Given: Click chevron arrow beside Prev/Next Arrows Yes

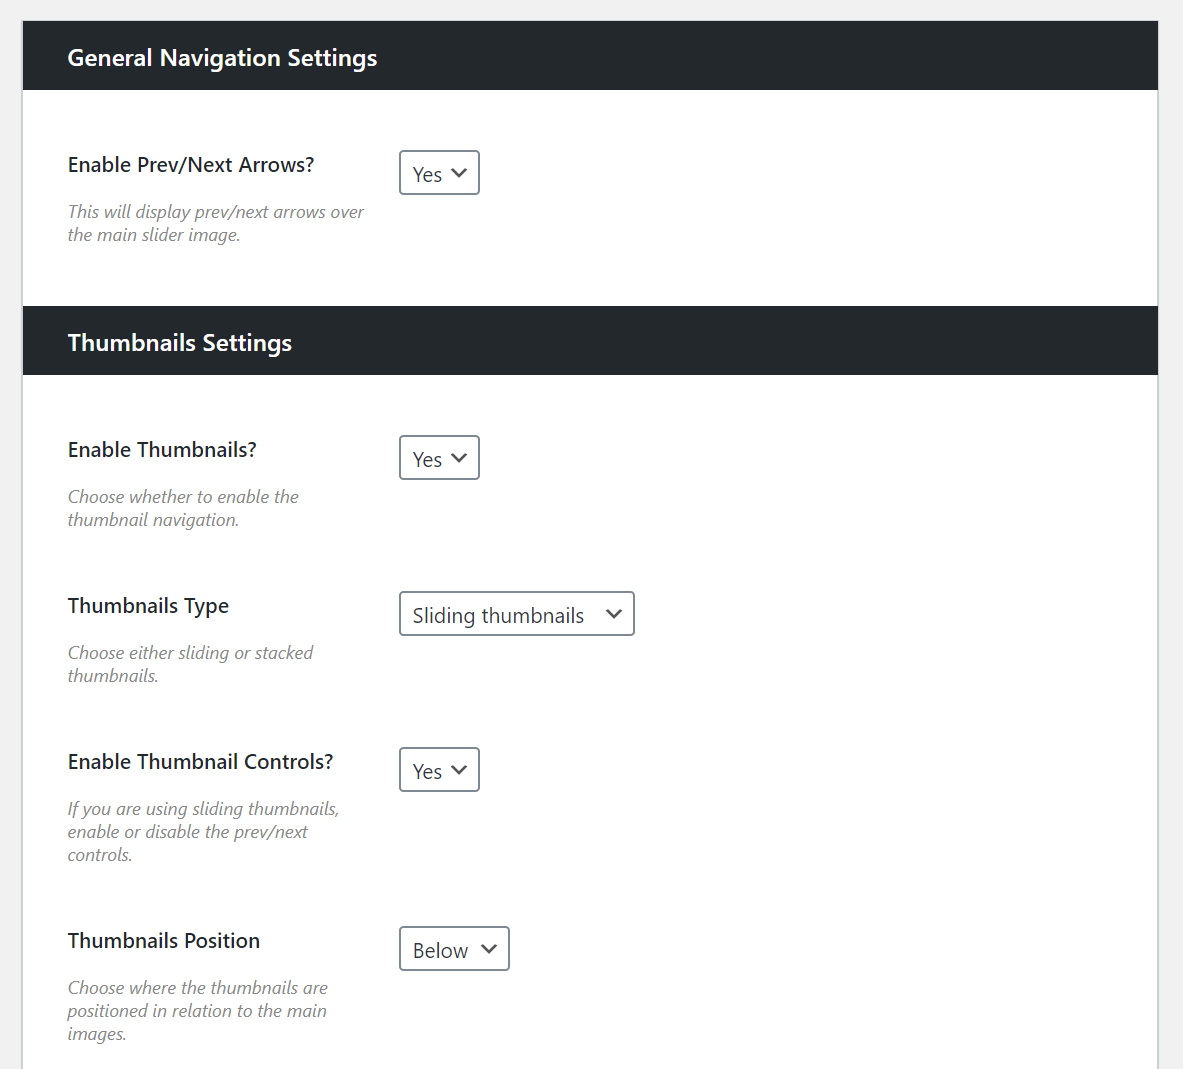Looking at the screenshot, I should pos(459,173).
